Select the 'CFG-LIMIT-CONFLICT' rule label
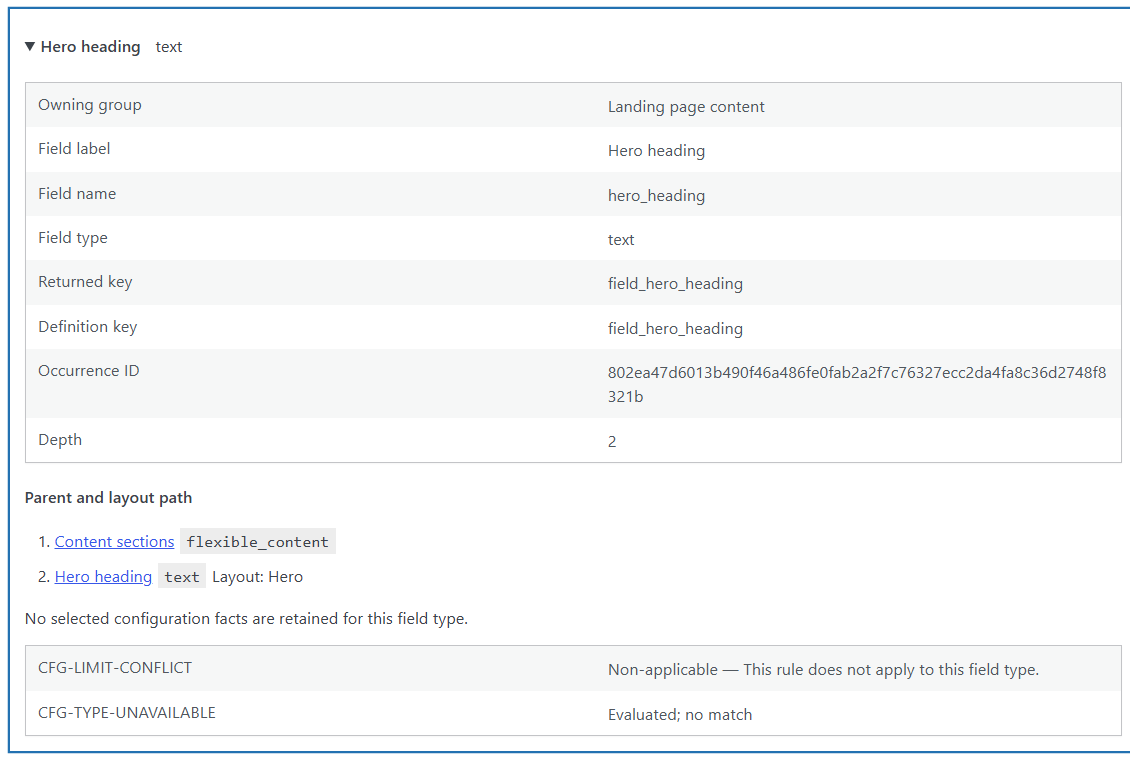 click(115, 668)
